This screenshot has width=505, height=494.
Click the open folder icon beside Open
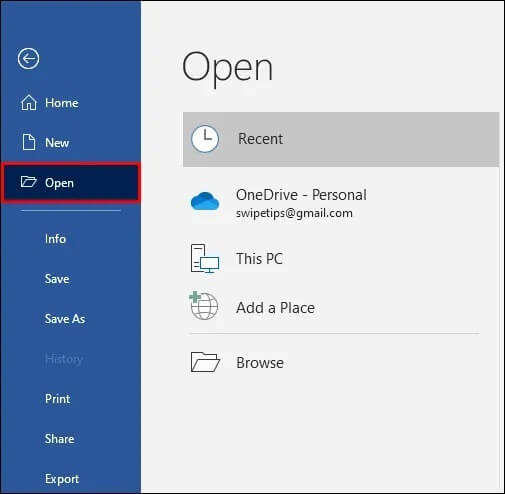click(x=28, y=182)
